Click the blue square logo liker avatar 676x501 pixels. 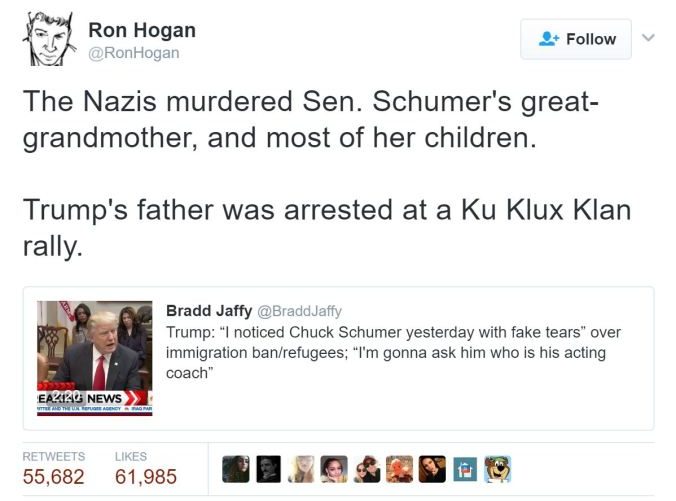tap(465, 469)
